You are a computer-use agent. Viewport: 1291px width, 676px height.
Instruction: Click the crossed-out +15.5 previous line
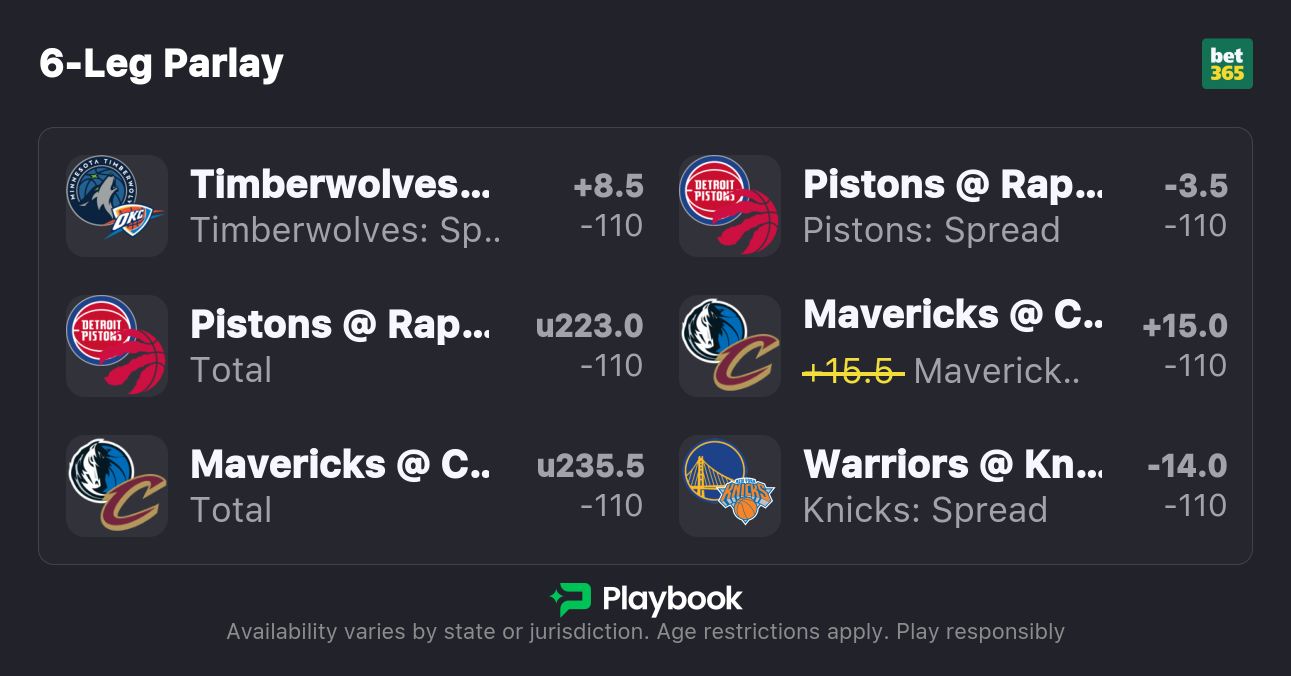(x=853, y=371)
